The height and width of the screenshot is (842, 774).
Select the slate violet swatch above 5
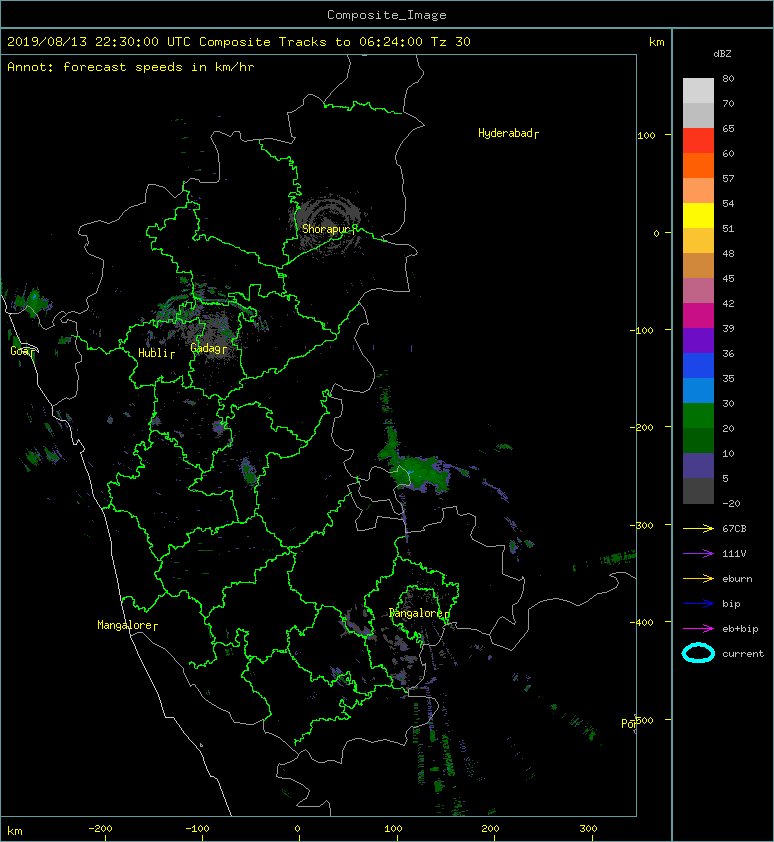click(x=698, y=465)
